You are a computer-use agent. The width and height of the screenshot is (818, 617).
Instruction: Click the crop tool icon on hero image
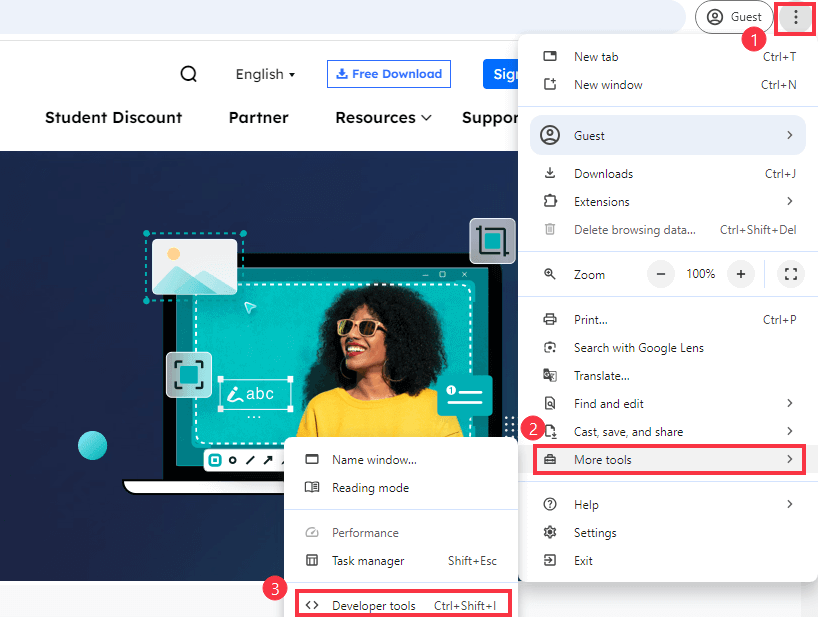pyautogui.click(x=492, y=241)
